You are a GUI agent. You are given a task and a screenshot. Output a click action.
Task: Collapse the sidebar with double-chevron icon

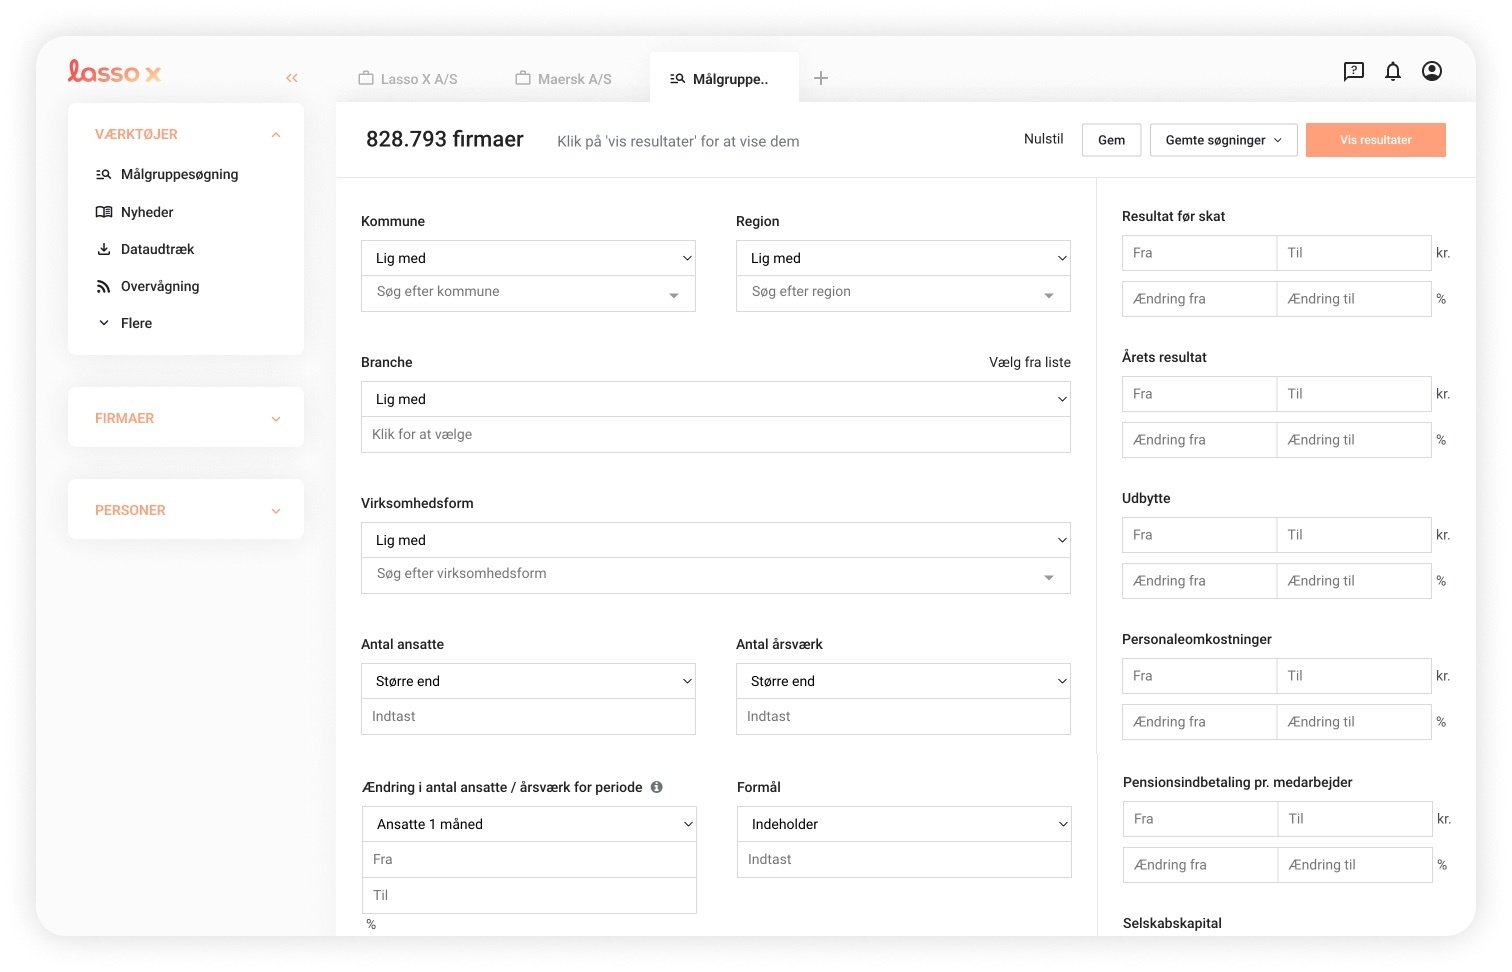click(292, 78)
